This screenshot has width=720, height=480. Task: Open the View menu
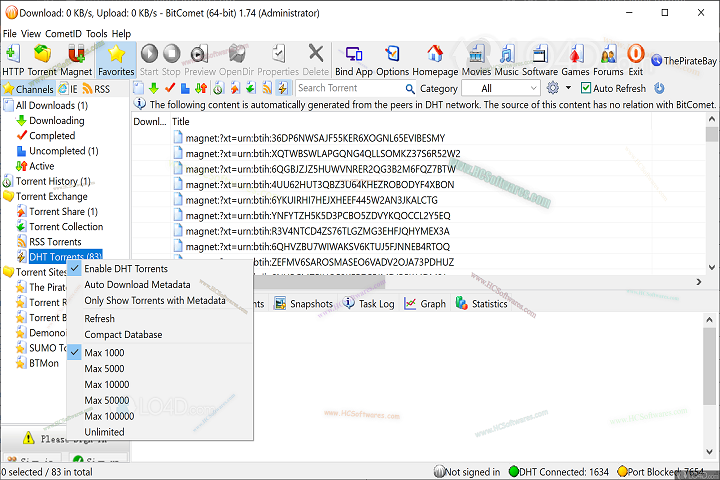coord(31,34)
